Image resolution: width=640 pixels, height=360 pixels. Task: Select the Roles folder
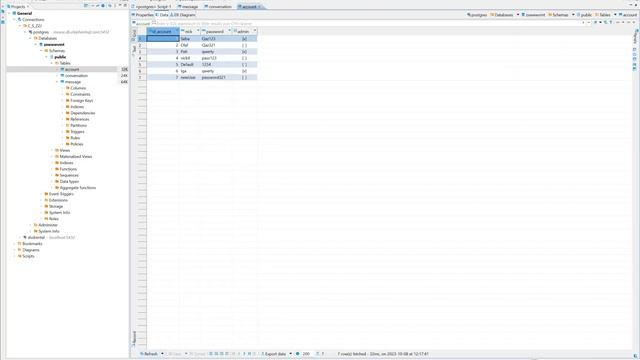[53, 219]
